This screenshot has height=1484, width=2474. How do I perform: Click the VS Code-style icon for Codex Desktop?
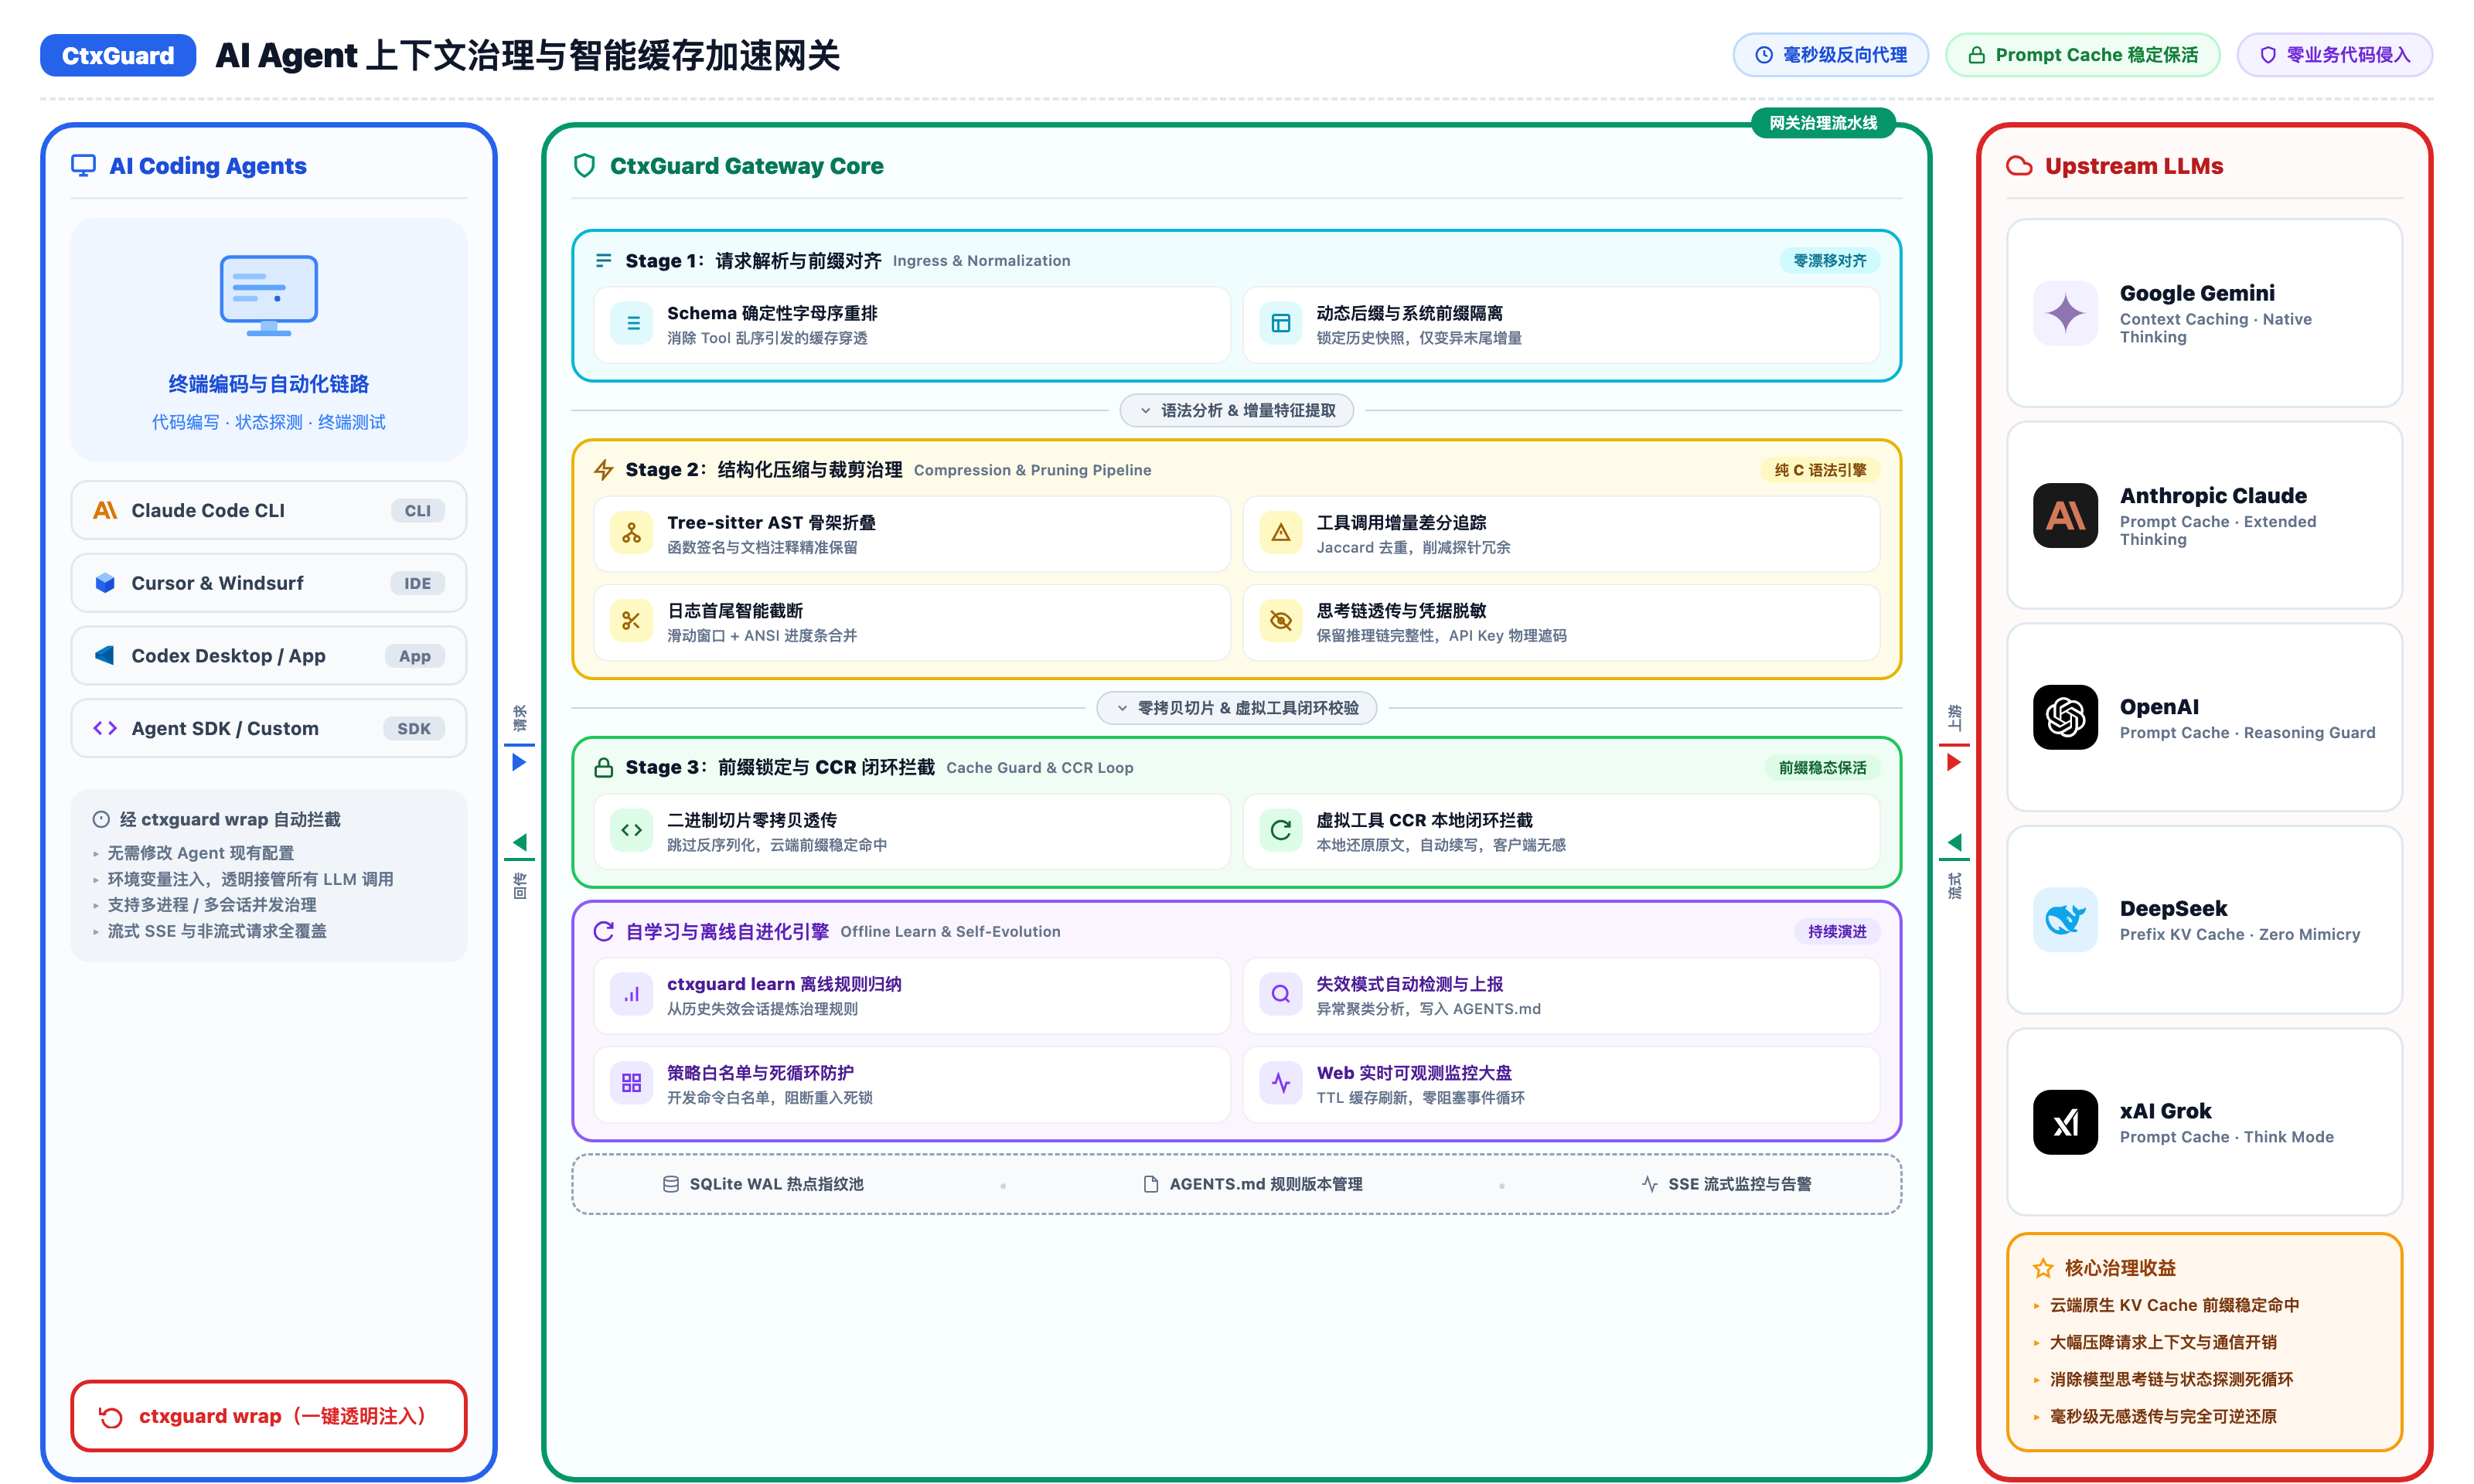point(105,656)
